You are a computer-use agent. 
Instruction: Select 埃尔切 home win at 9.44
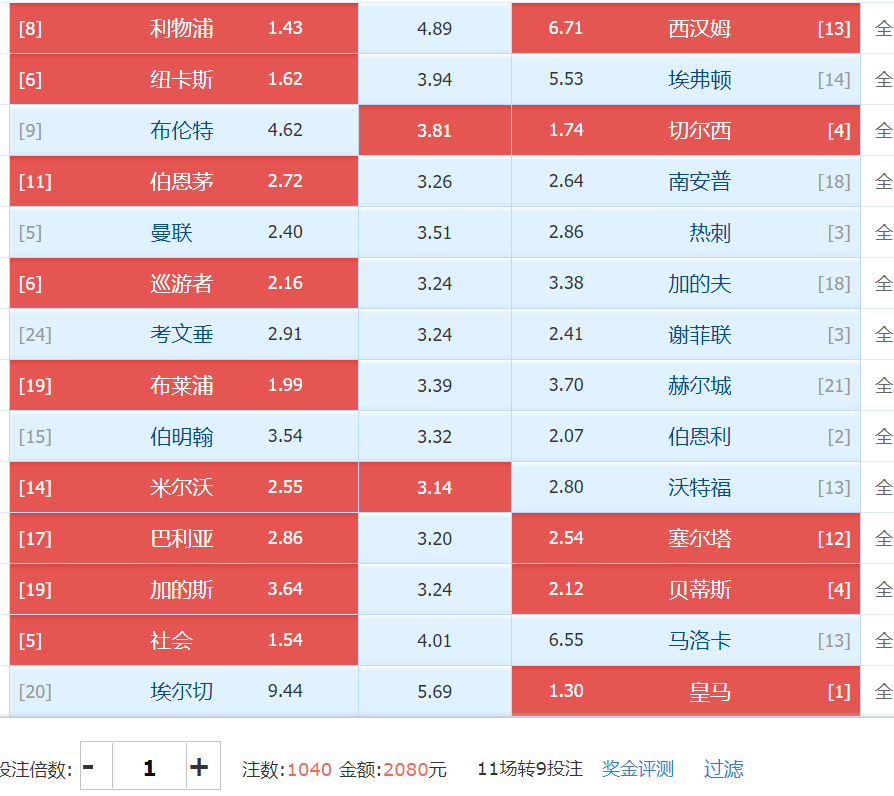click(x=184, y=691)
